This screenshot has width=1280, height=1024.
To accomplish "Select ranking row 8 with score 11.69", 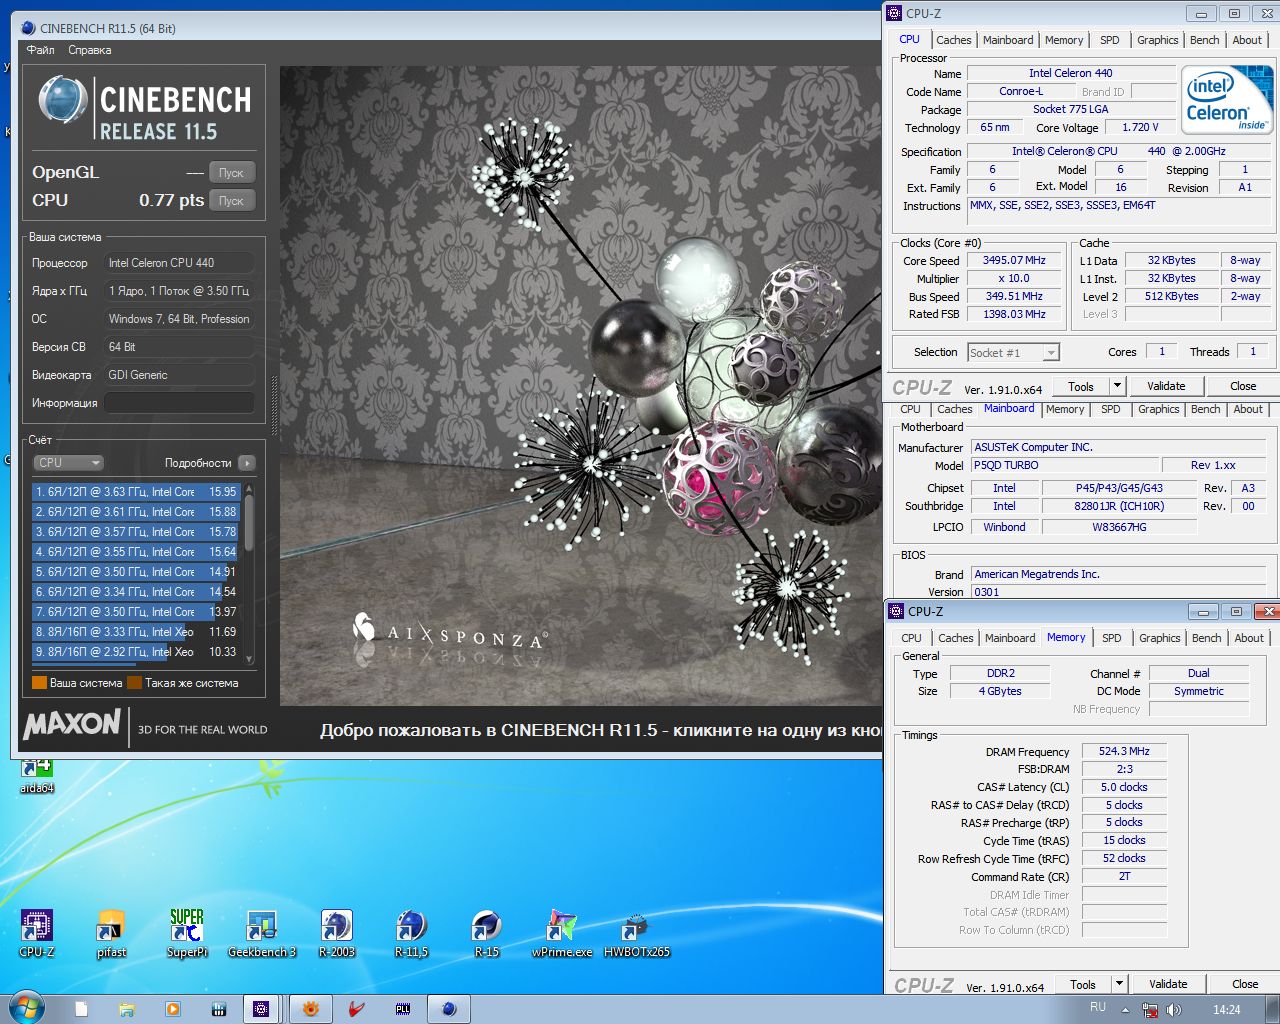I will (x=137, y=632).
